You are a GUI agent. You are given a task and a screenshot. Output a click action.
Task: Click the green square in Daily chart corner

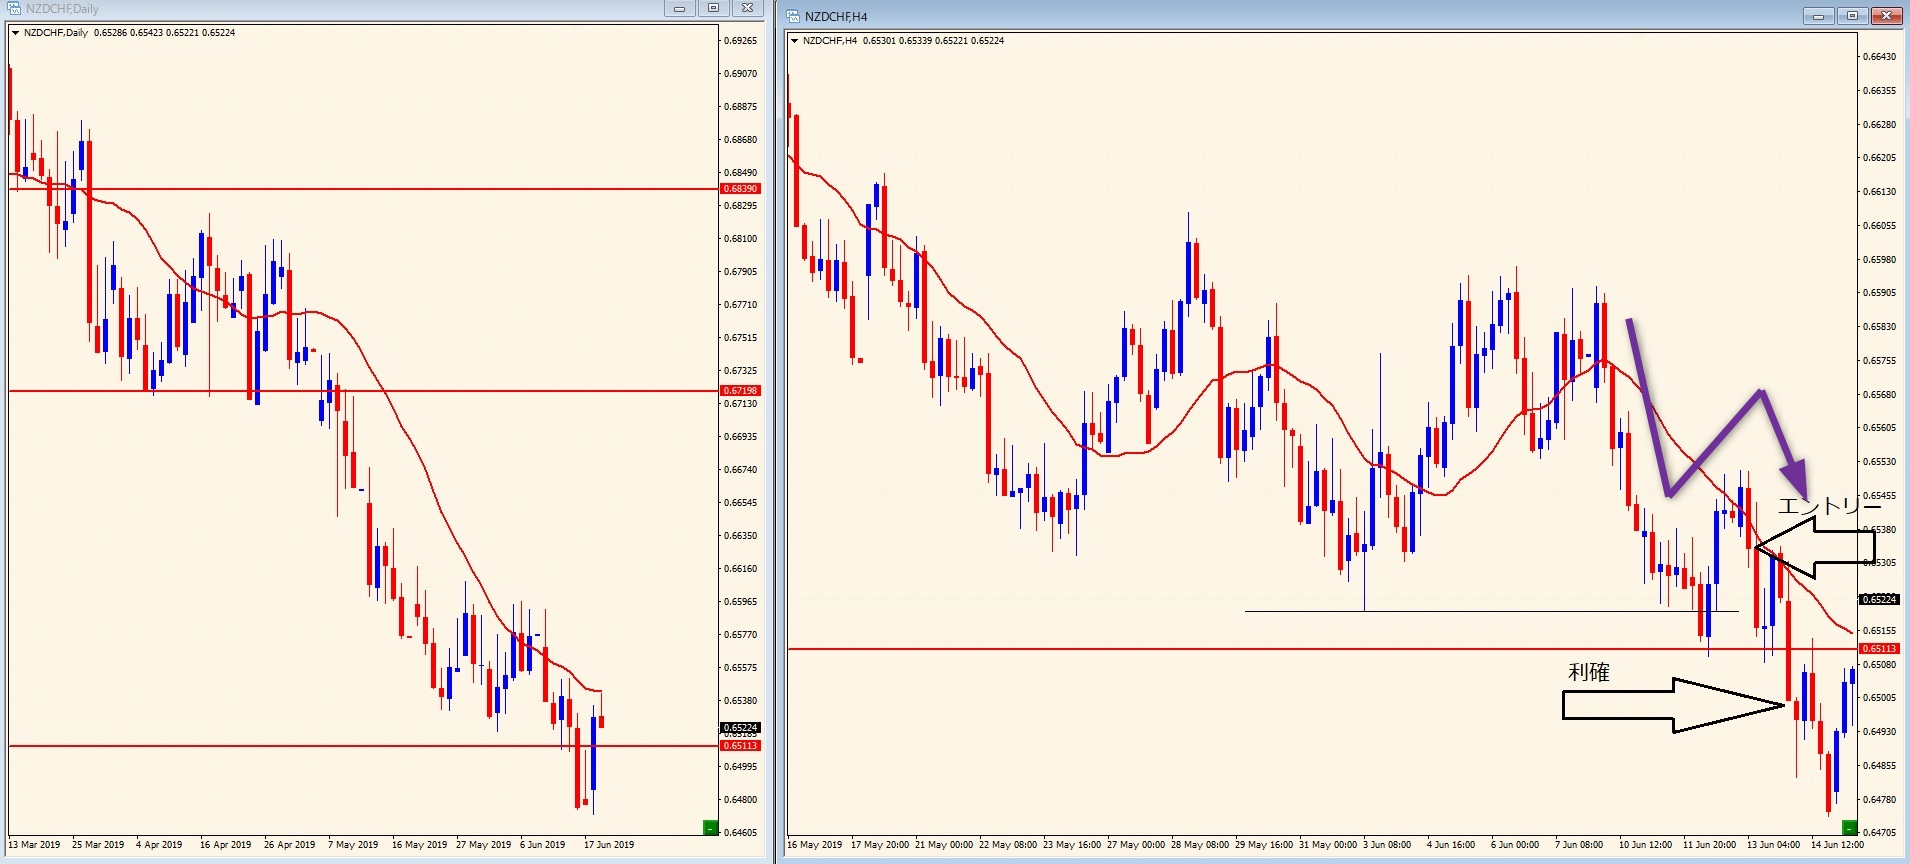click(x=710, y=827)
